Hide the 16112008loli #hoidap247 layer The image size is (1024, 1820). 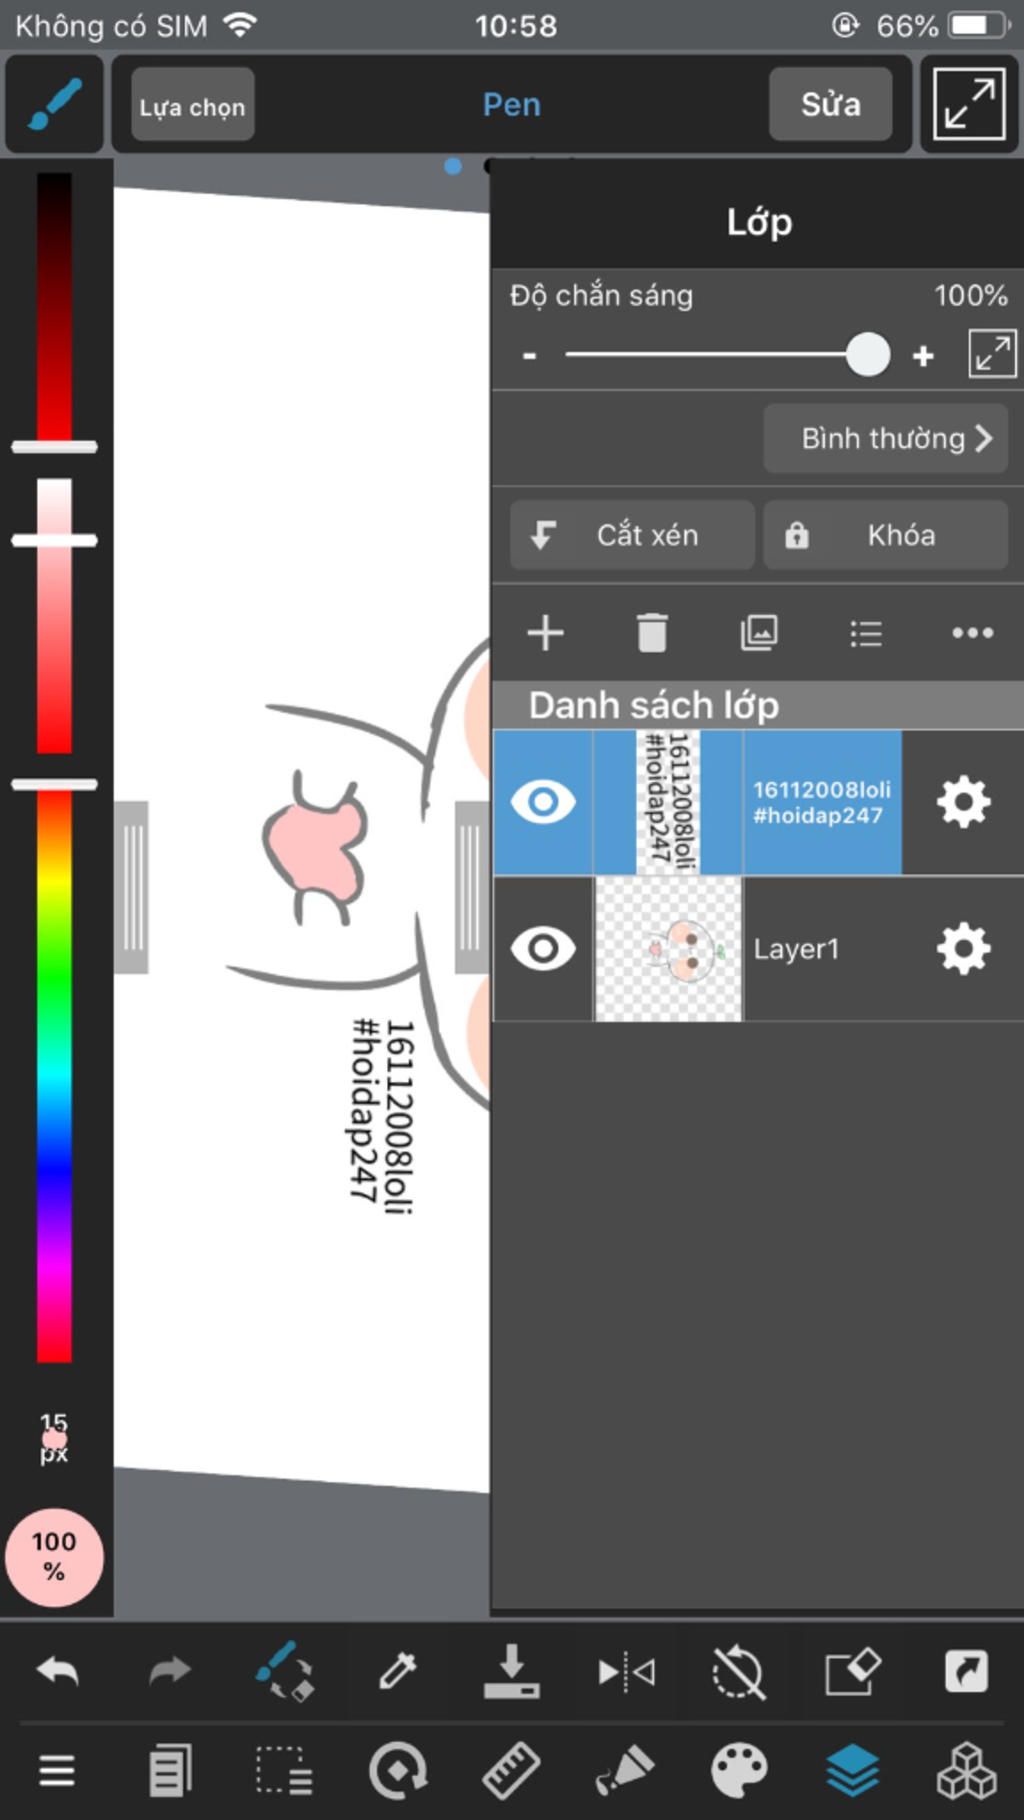(543, 802)
